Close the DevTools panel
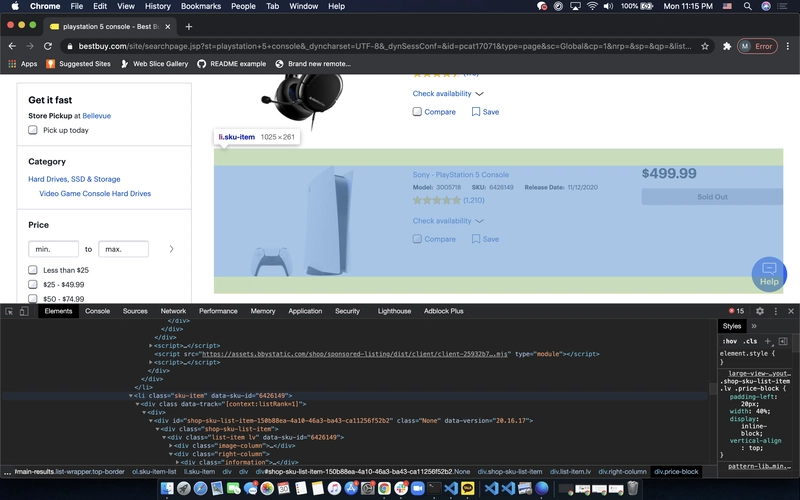 point(791,311)
